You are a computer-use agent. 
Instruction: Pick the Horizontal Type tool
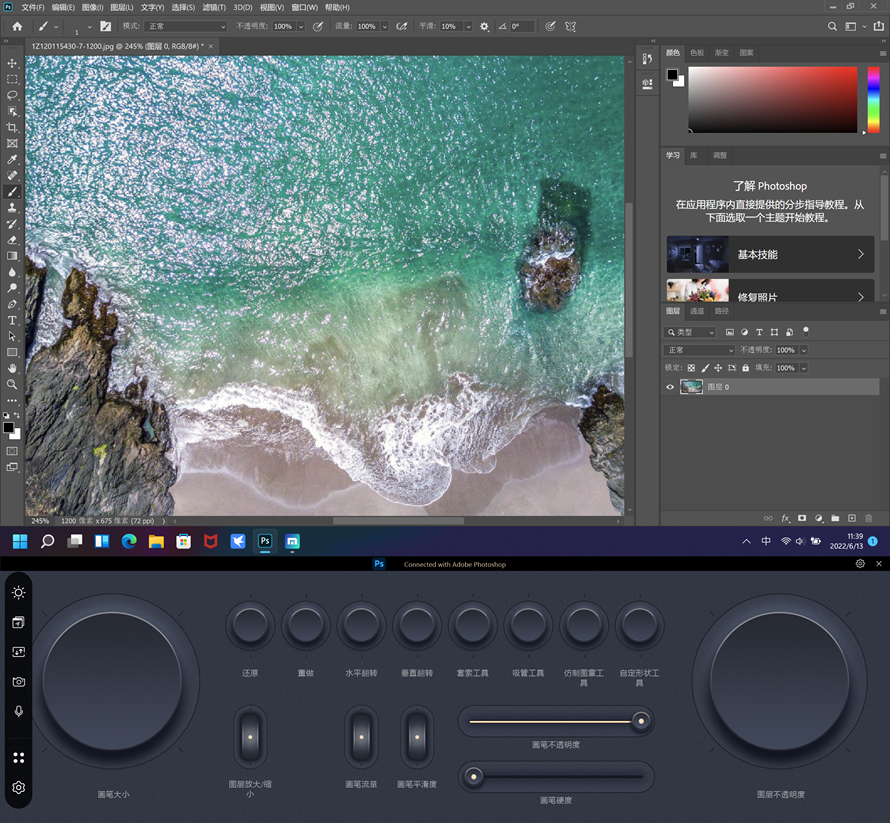(x=12, y=320)
